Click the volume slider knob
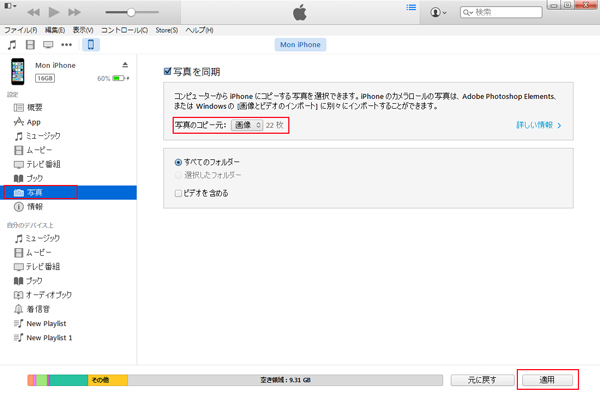 coord(131,12)
